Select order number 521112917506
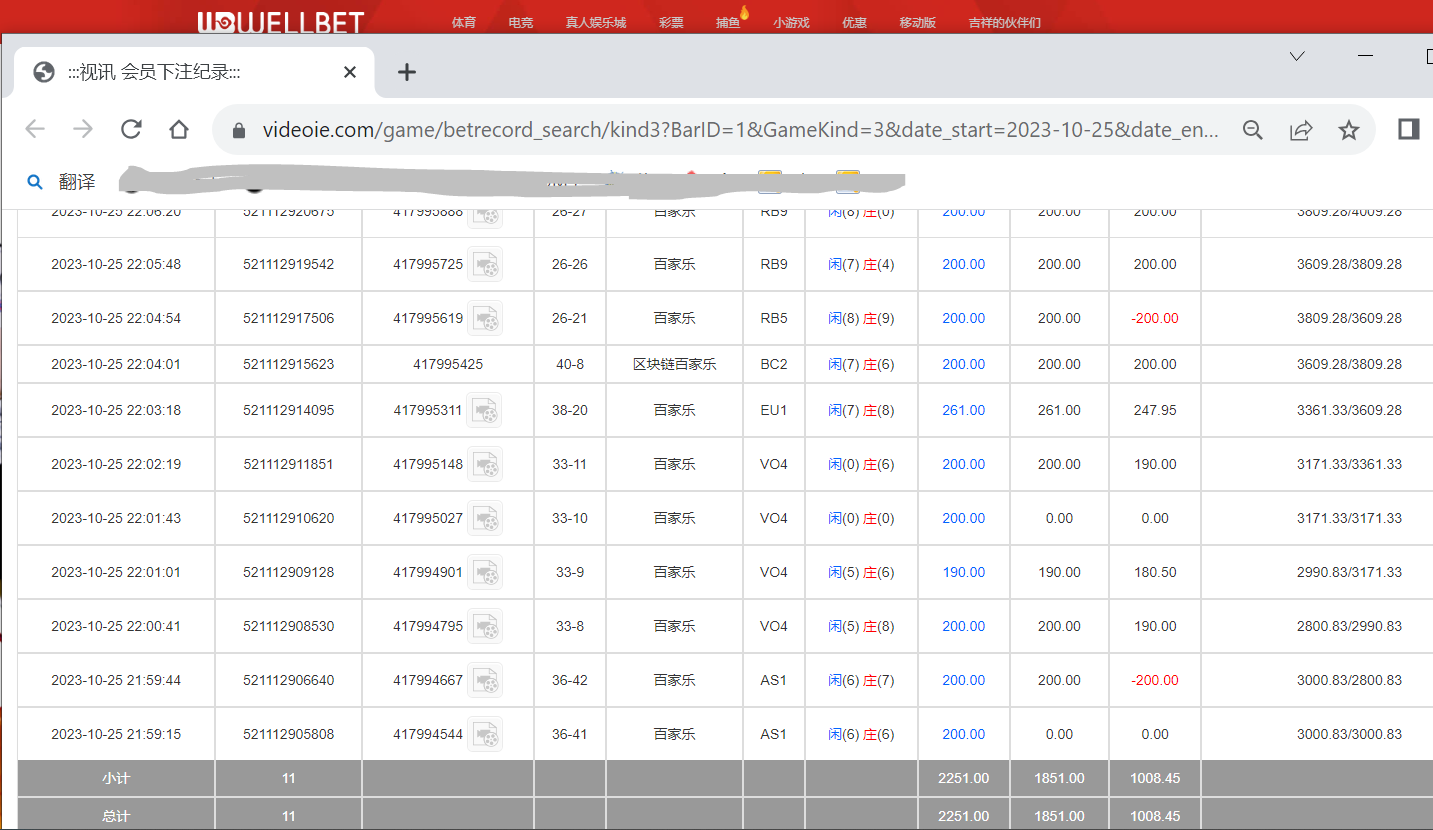This screenshot has height=830, width=1433. [x=289, y=318]
